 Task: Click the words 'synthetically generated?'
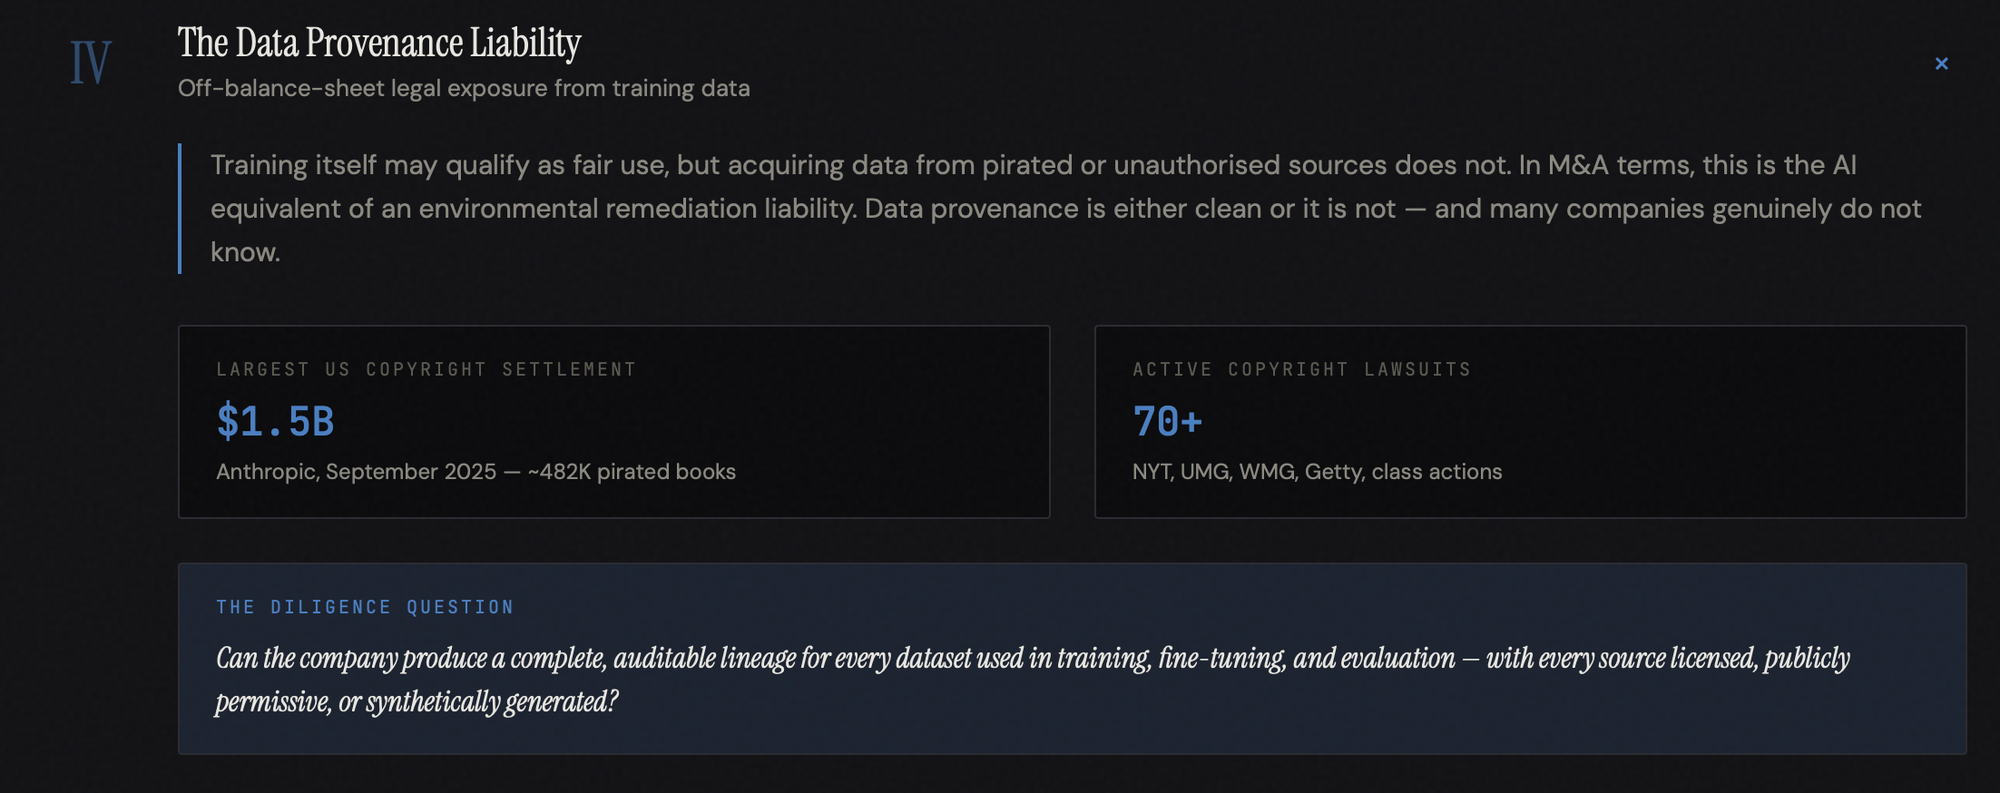click(x=492, y=702)
